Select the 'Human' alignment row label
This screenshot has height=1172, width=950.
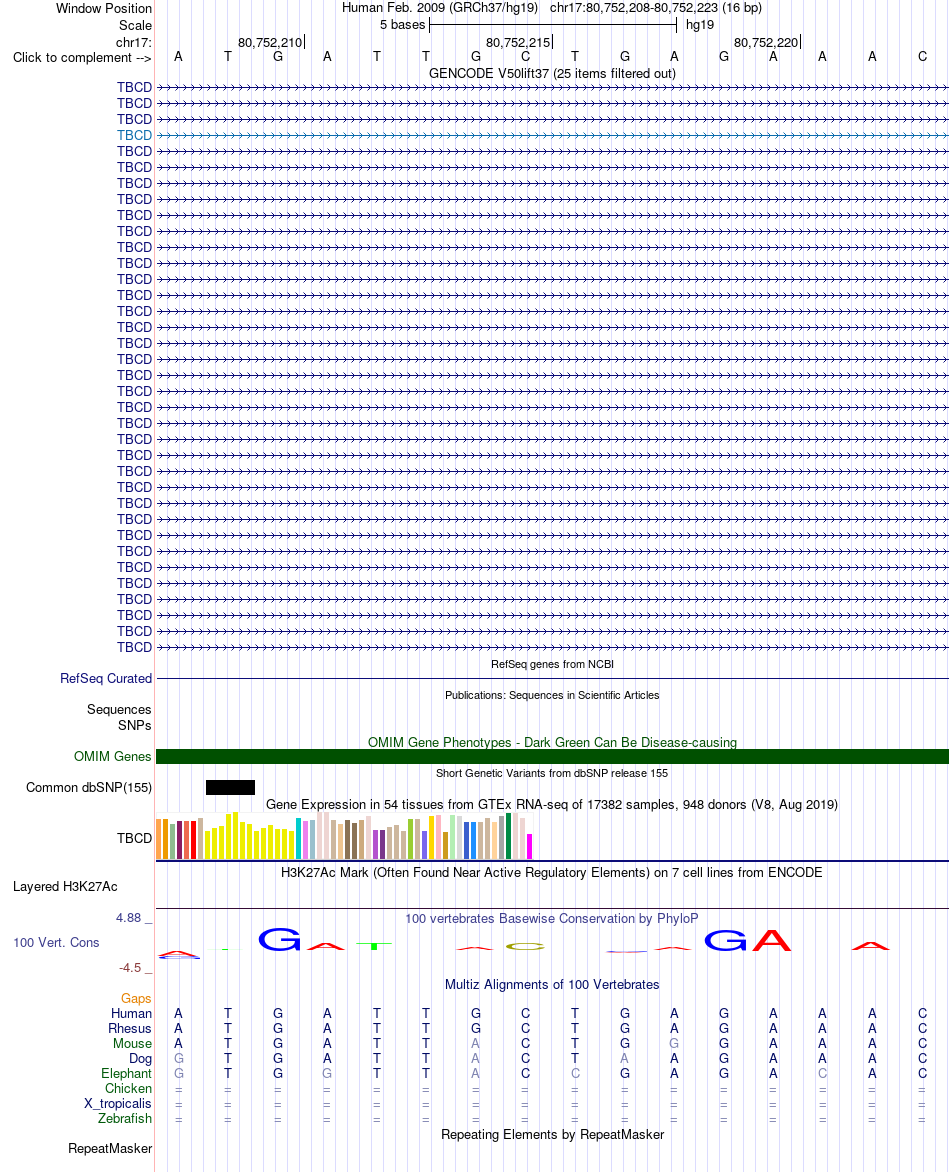(x=132, y=1014)
